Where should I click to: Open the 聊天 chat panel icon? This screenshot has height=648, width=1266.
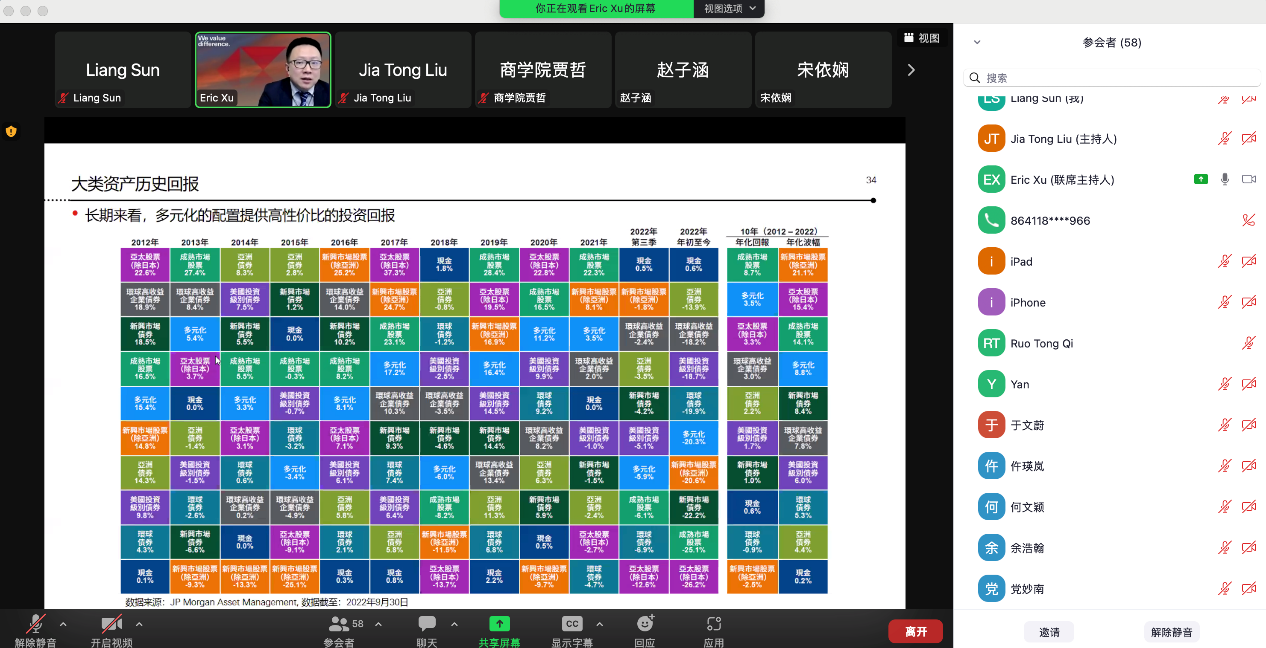427,624
